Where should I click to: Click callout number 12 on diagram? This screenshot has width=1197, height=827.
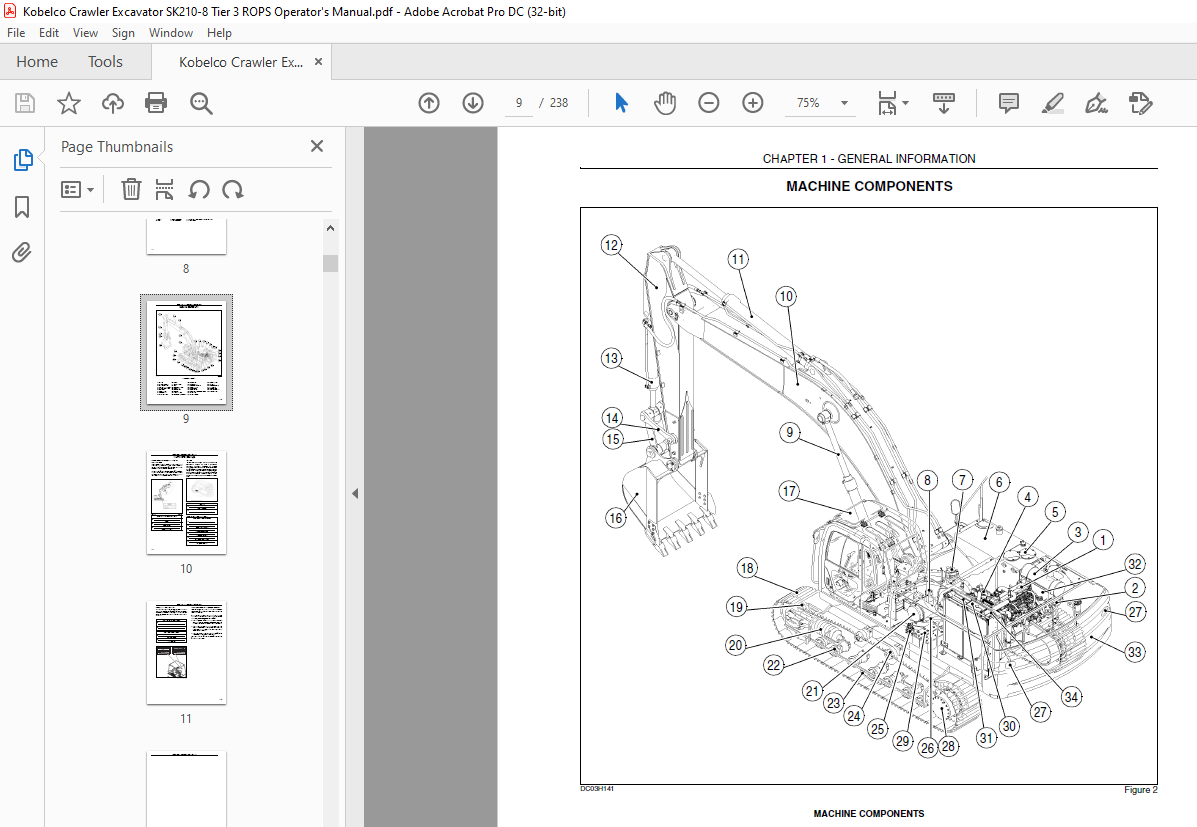611,245
